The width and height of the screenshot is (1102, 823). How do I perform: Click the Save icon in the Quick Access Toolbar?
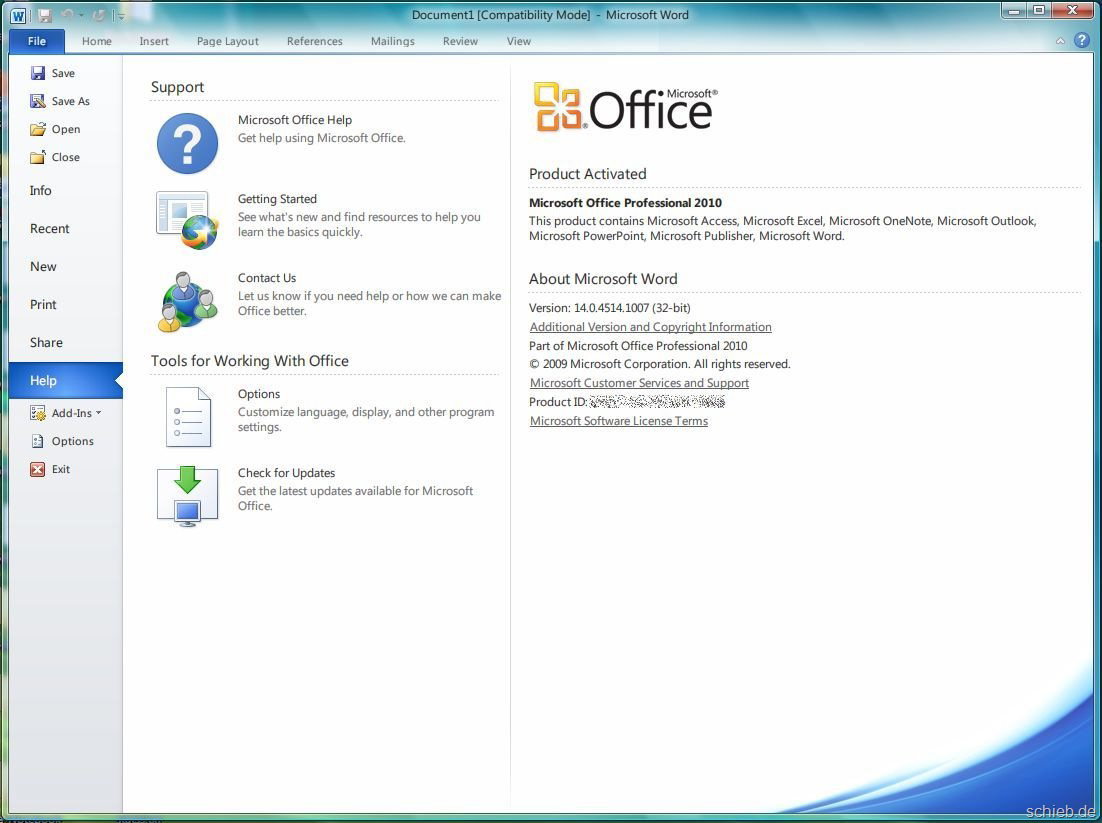[x=45, y=15]
